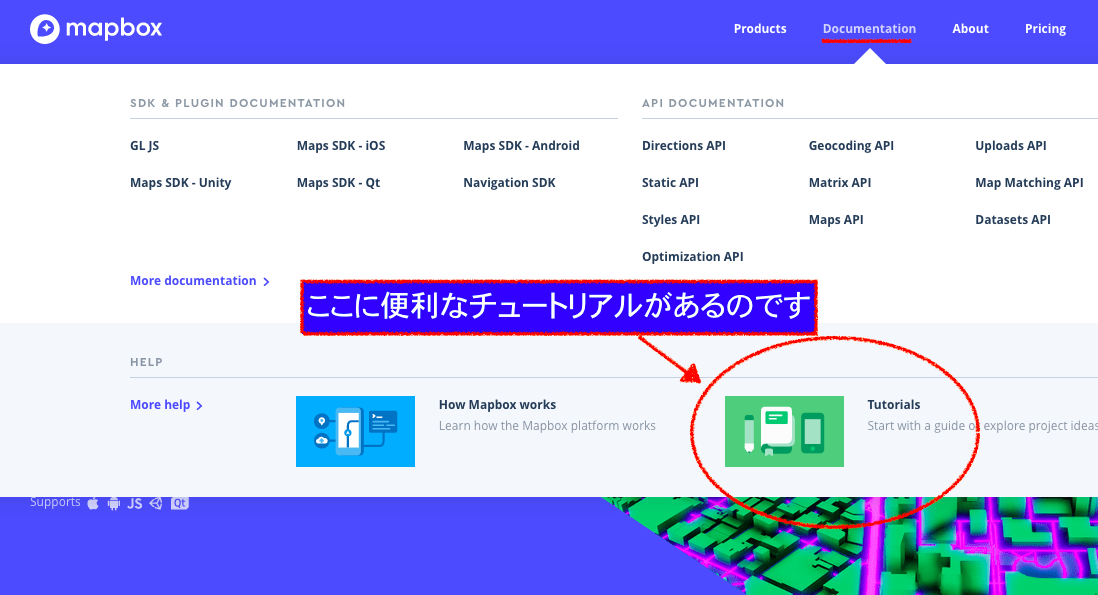Click the Apple support icon in footer

click(92, 503)
